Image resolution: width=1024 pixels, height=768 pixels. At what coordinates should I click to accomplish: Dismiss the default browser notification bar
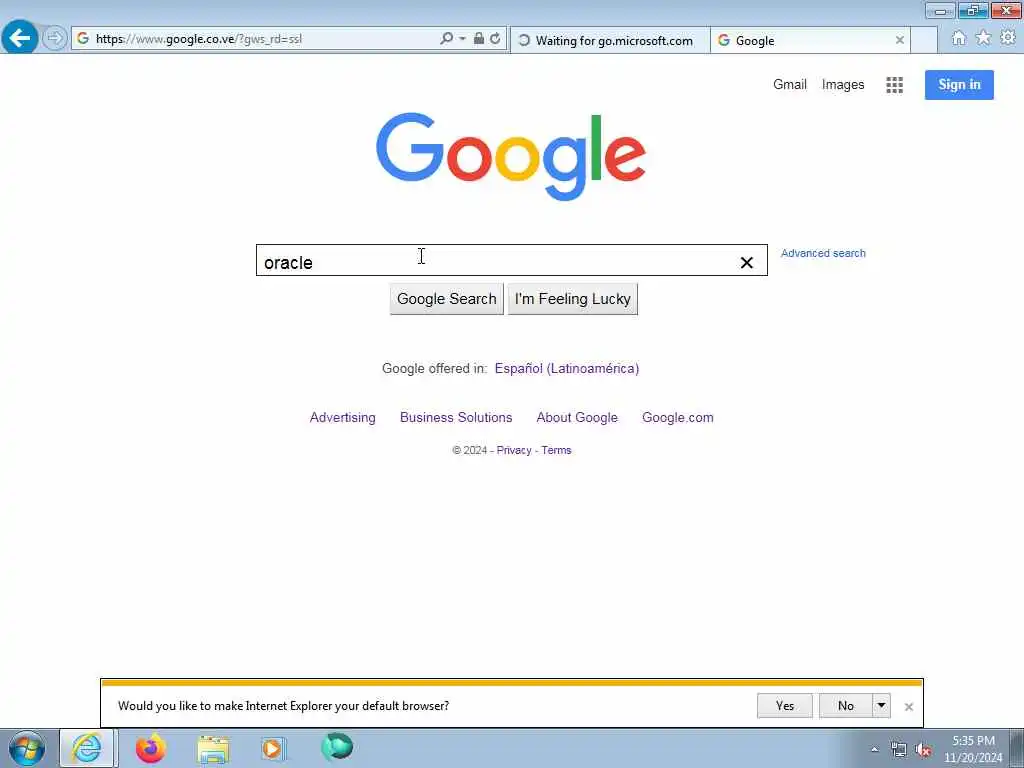(908, 707)
